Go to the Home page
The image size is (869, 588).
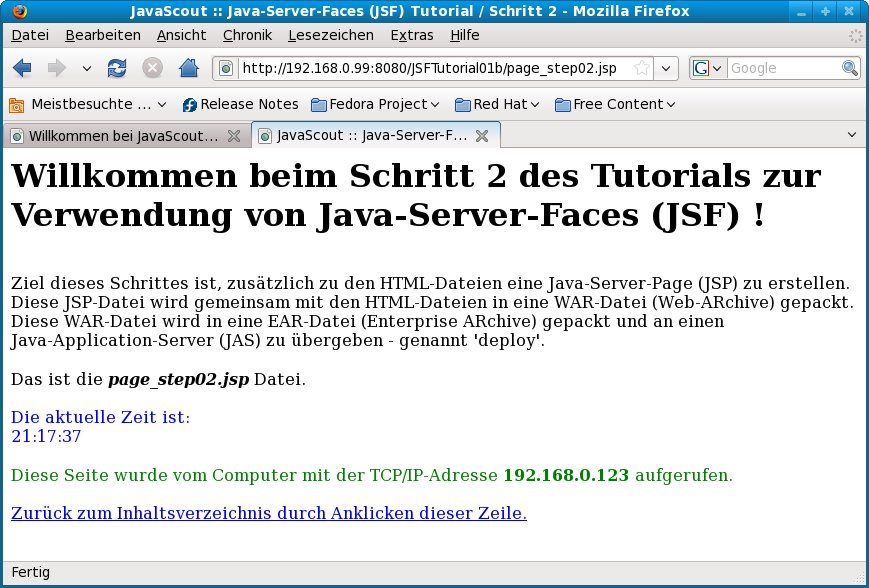coord(188,68)
